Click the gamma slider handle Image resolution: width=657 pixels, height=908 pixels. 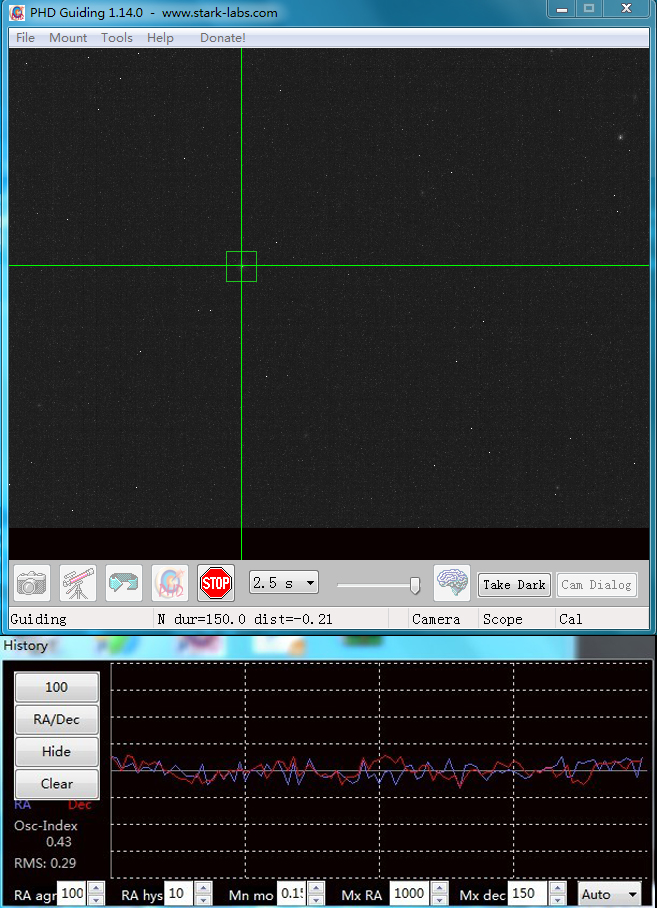pos(414,585)
